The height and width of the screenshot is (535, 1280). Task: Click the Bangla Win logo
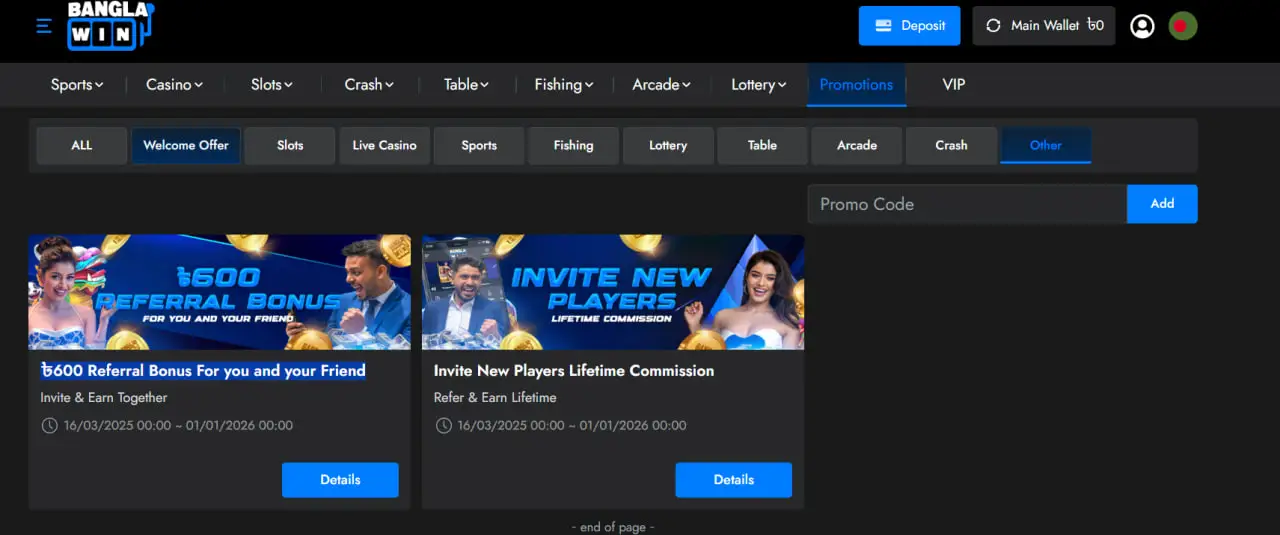tap(109, 26)
